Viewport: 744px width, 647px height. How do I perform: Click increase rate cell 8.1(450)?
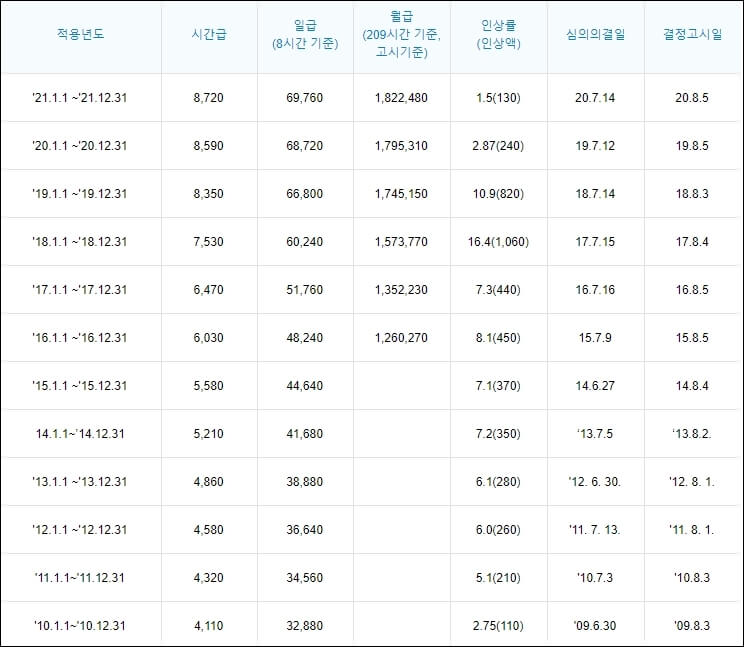[x=498, y=337]
